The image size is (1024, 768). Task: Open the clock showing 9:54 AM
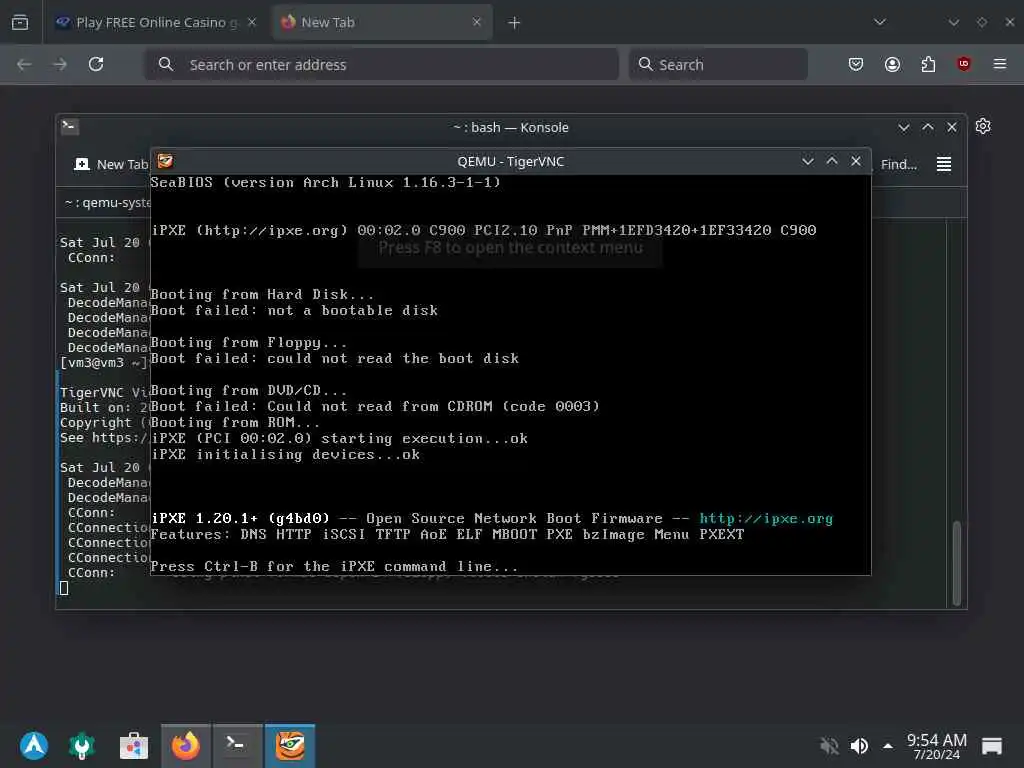click(936, 746)
